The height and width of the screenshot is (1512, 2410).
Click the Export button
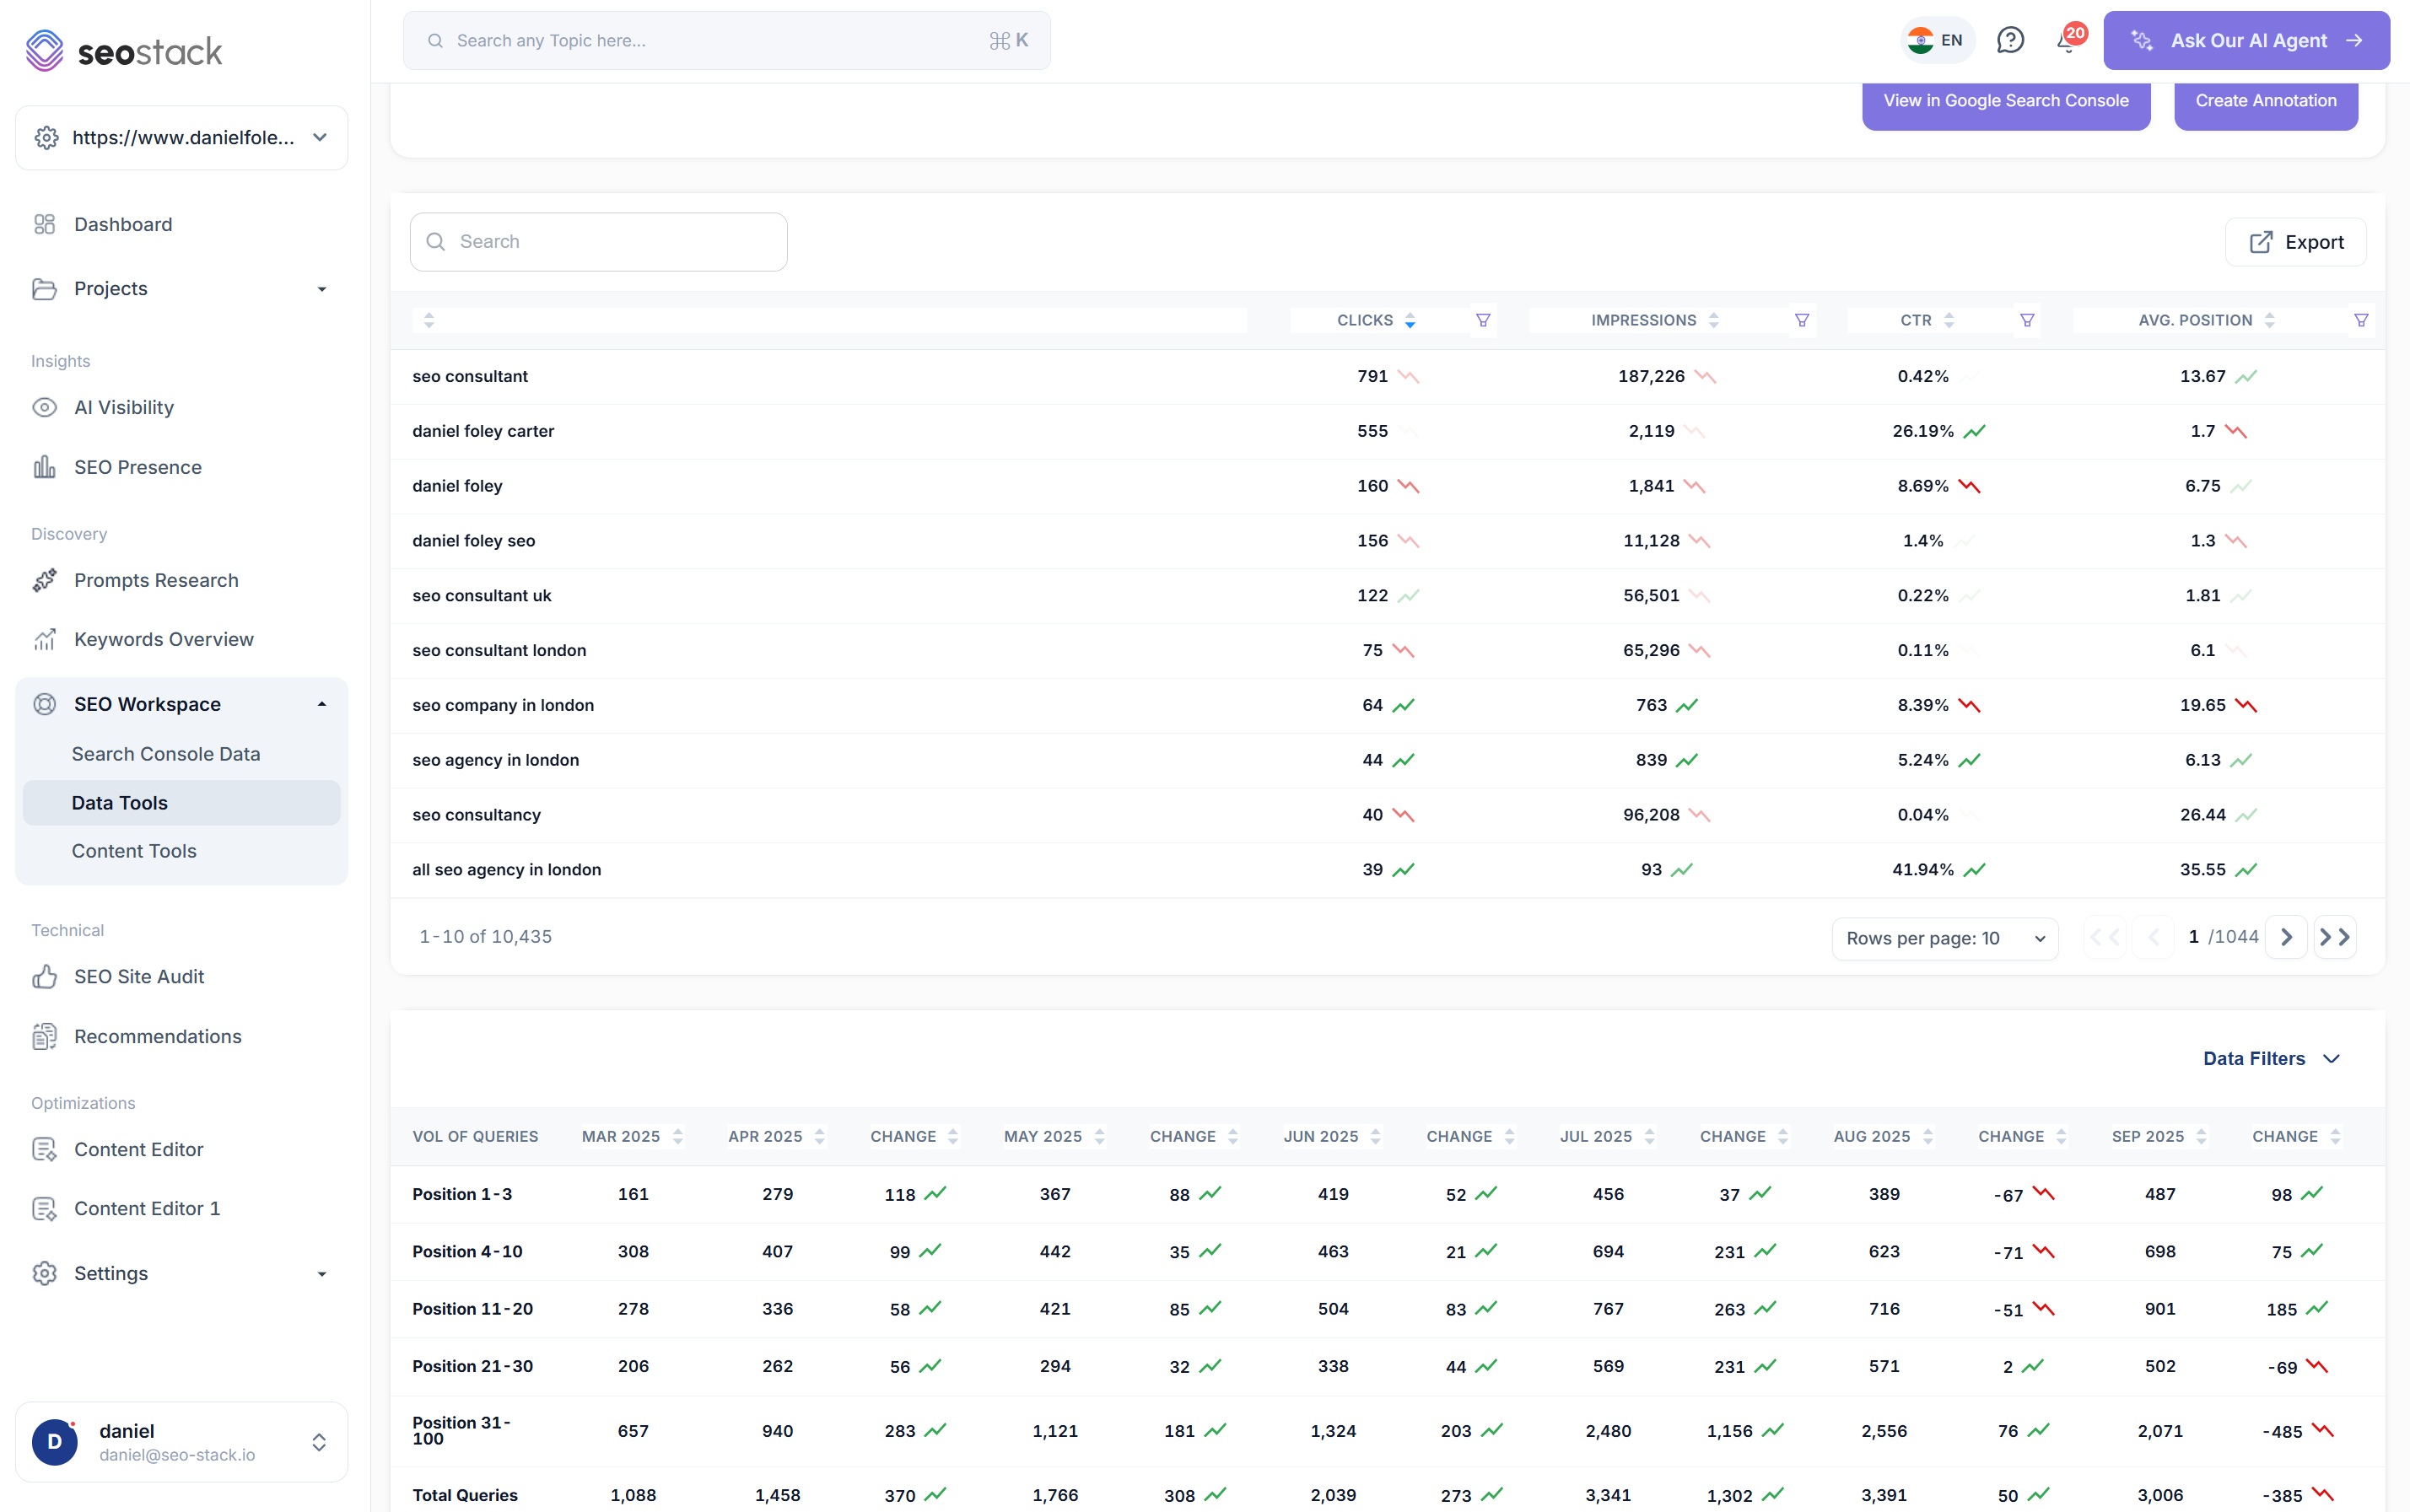2295,242
